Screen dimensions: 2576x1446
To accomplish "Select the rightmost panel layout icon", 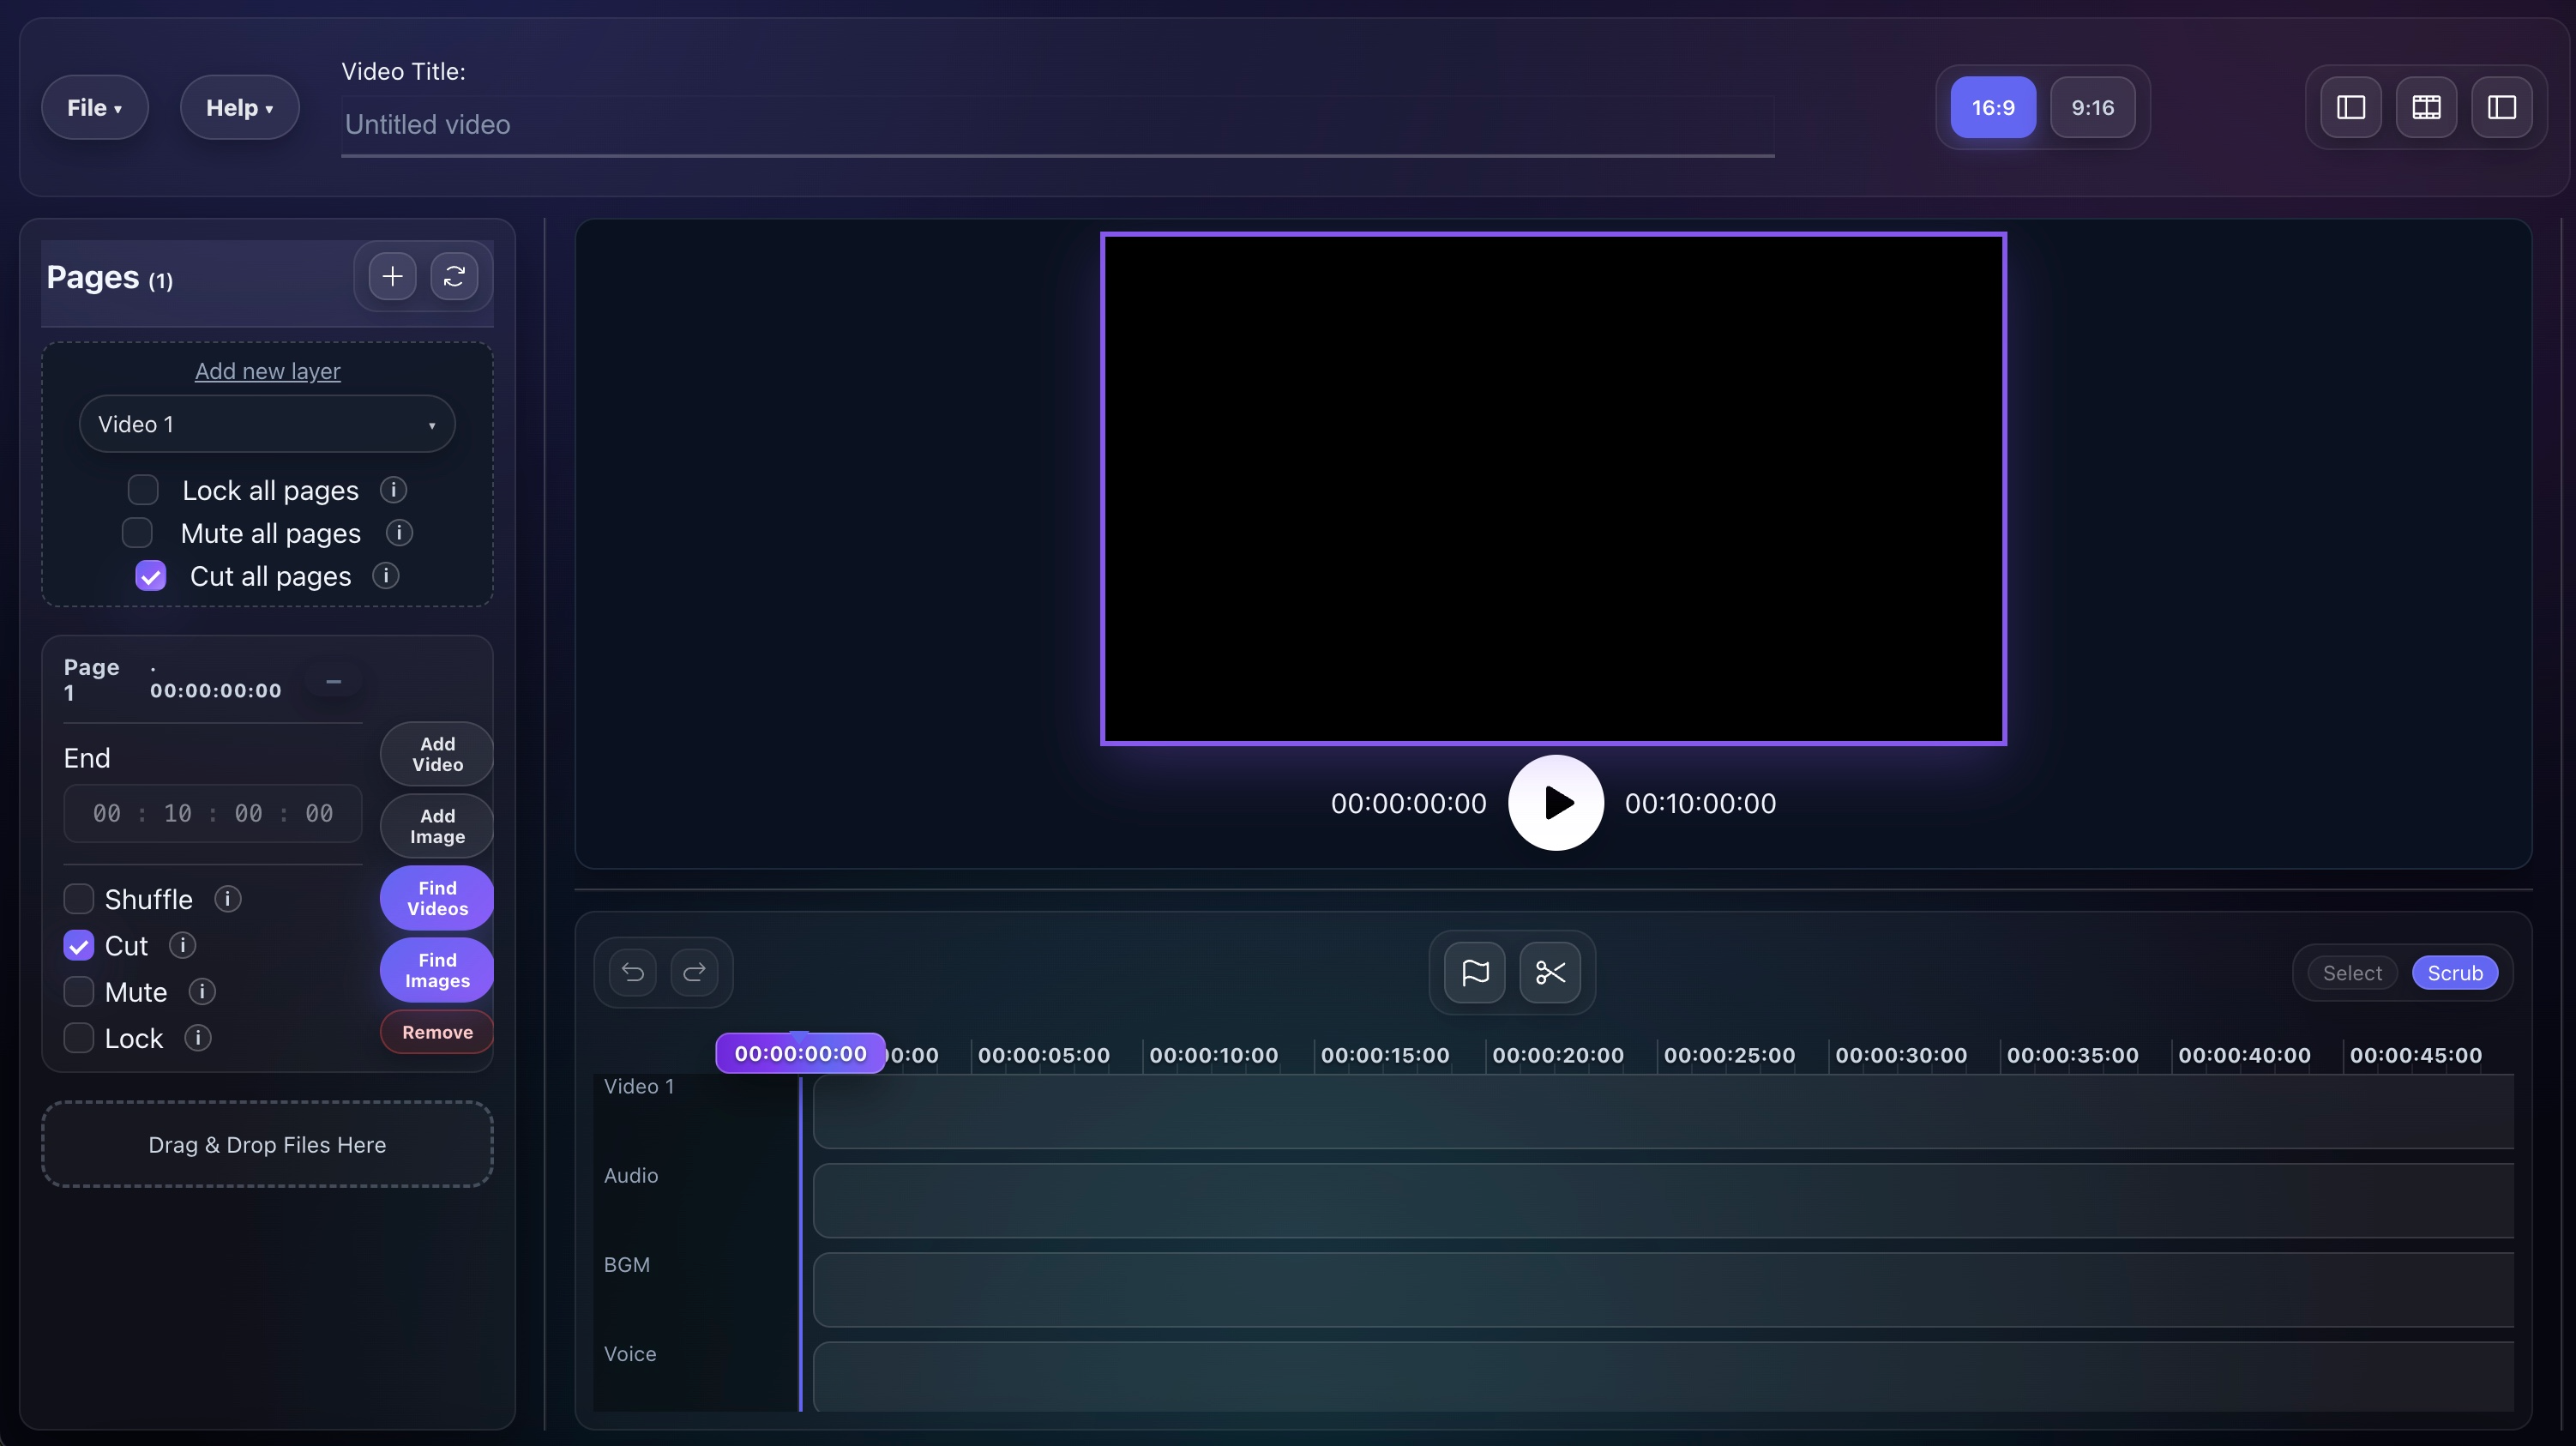I will tap(2502, 107).
